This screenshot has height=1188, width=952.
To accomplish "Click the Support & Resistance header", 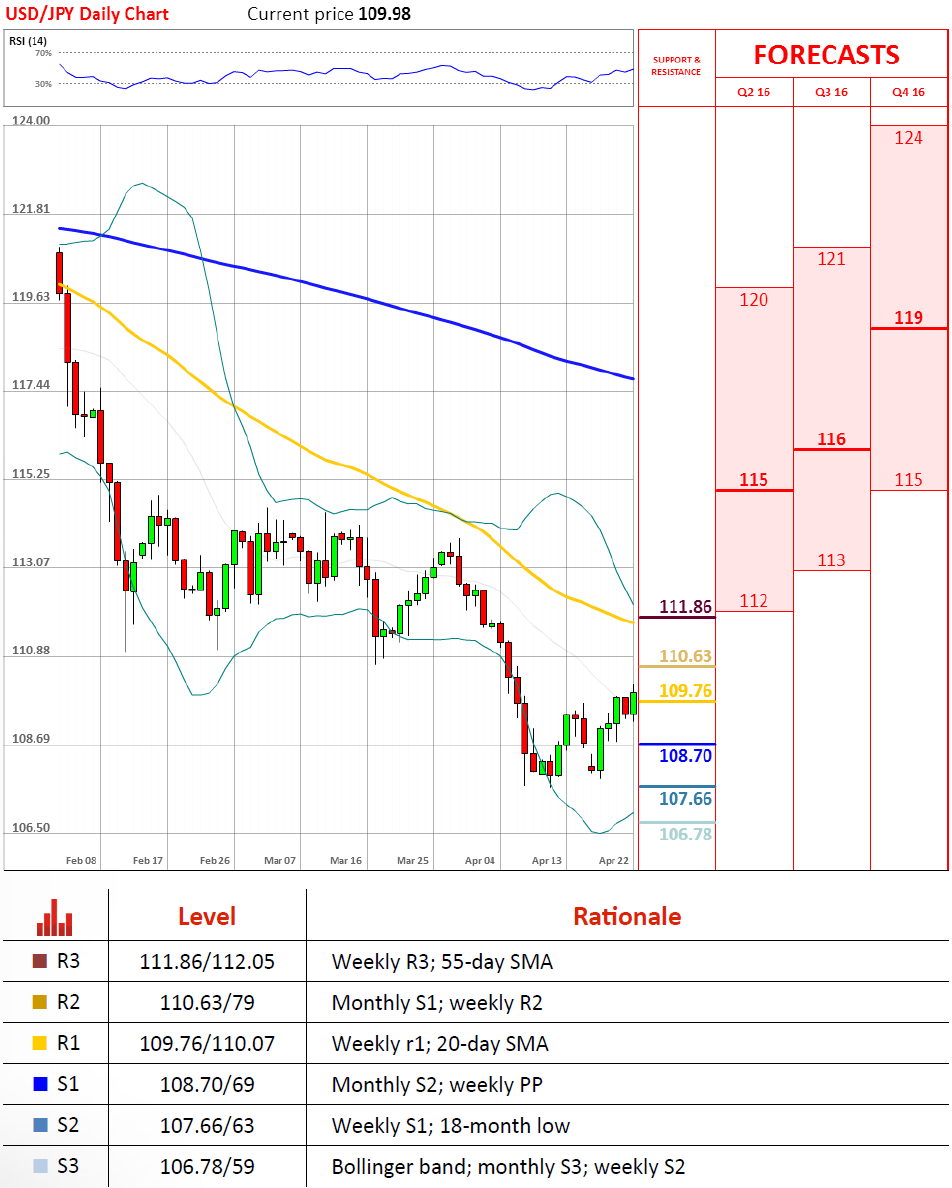I will (x=676, y=65).
